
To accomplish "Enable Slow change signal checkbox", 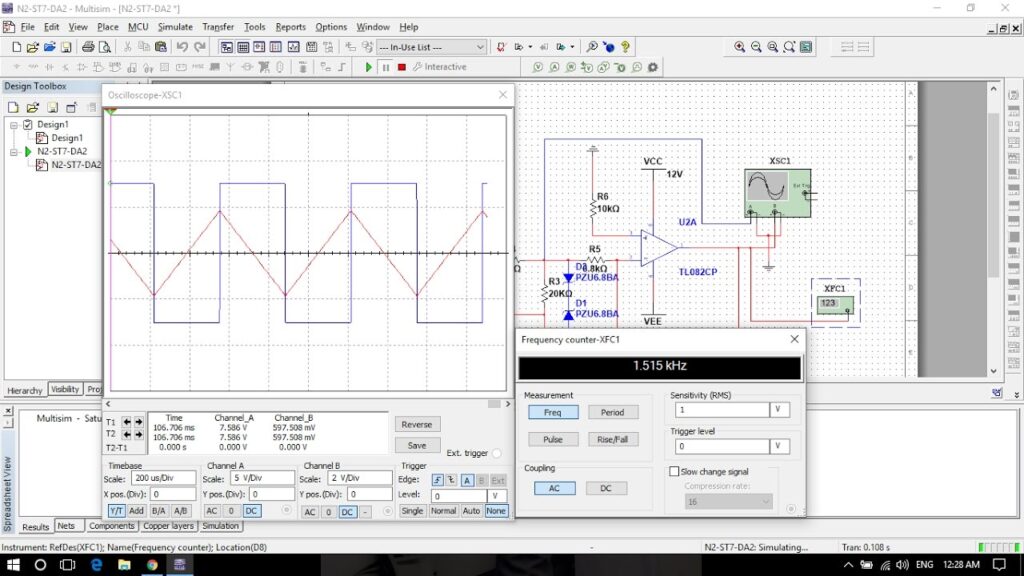I will pyautogui.click(x=674, y=472).
